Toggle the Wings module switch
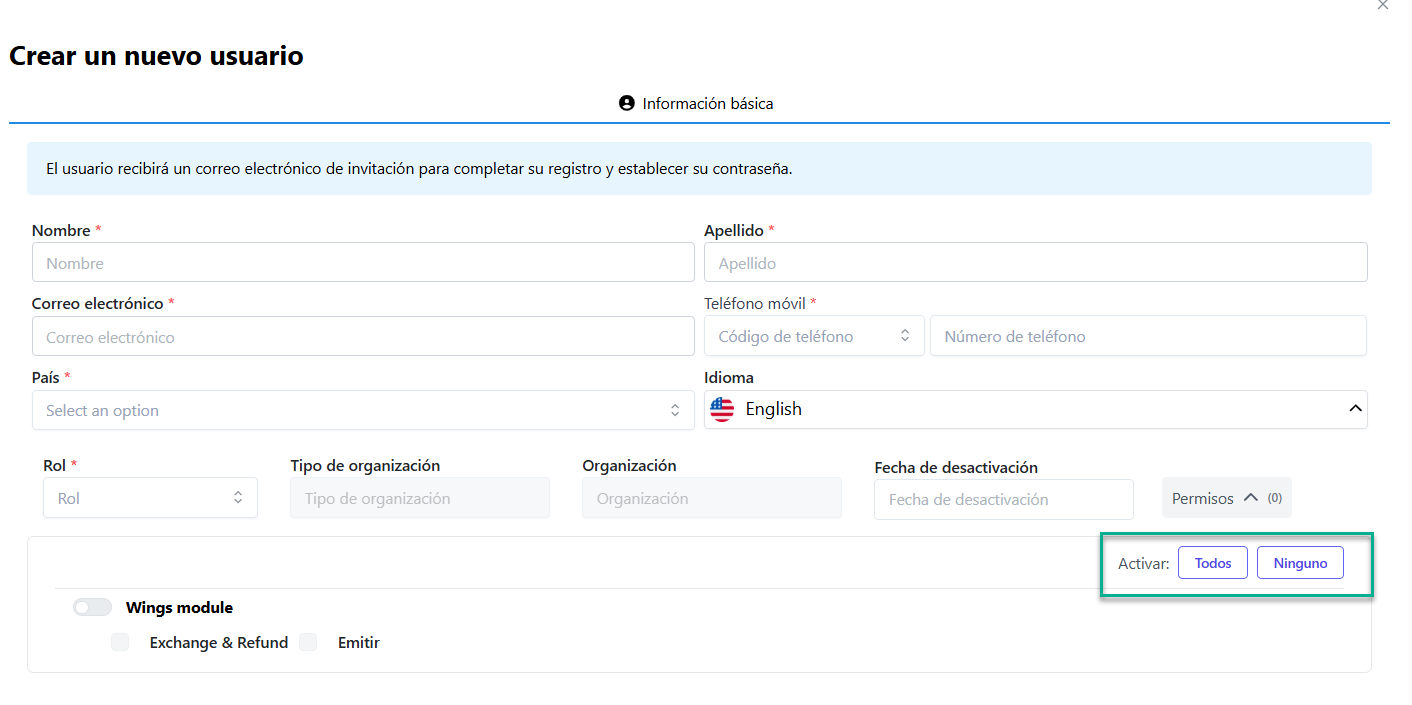Viewport: 1412px width, 705px height. [x=92, y=607]
